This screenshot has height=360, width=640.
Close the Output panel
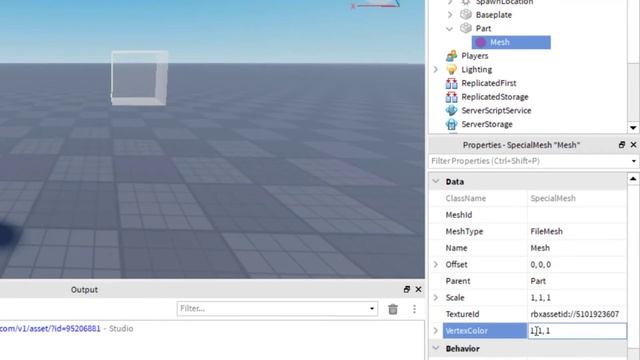pos(418,289)
